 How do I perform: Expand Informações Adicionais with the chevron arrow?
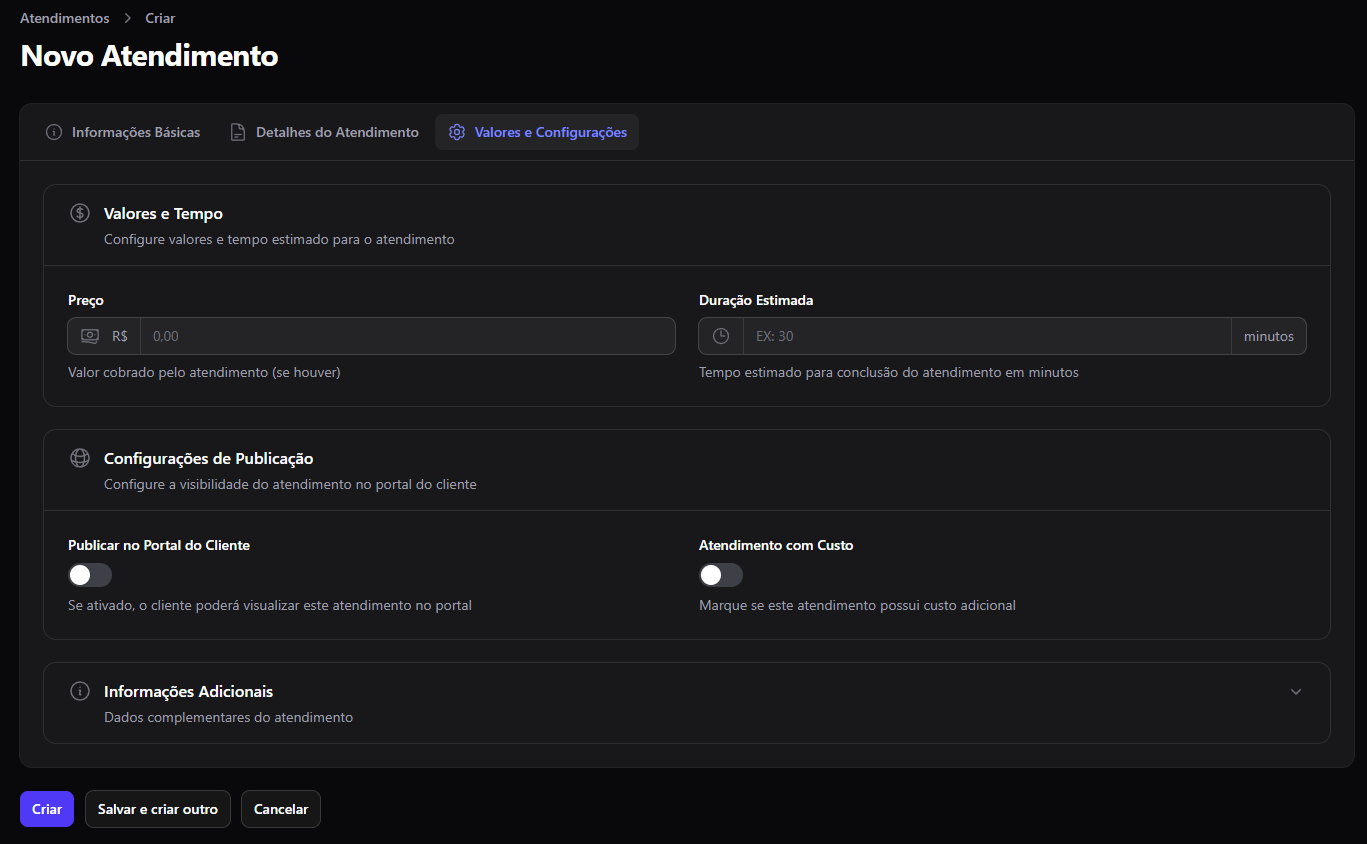1296,691
